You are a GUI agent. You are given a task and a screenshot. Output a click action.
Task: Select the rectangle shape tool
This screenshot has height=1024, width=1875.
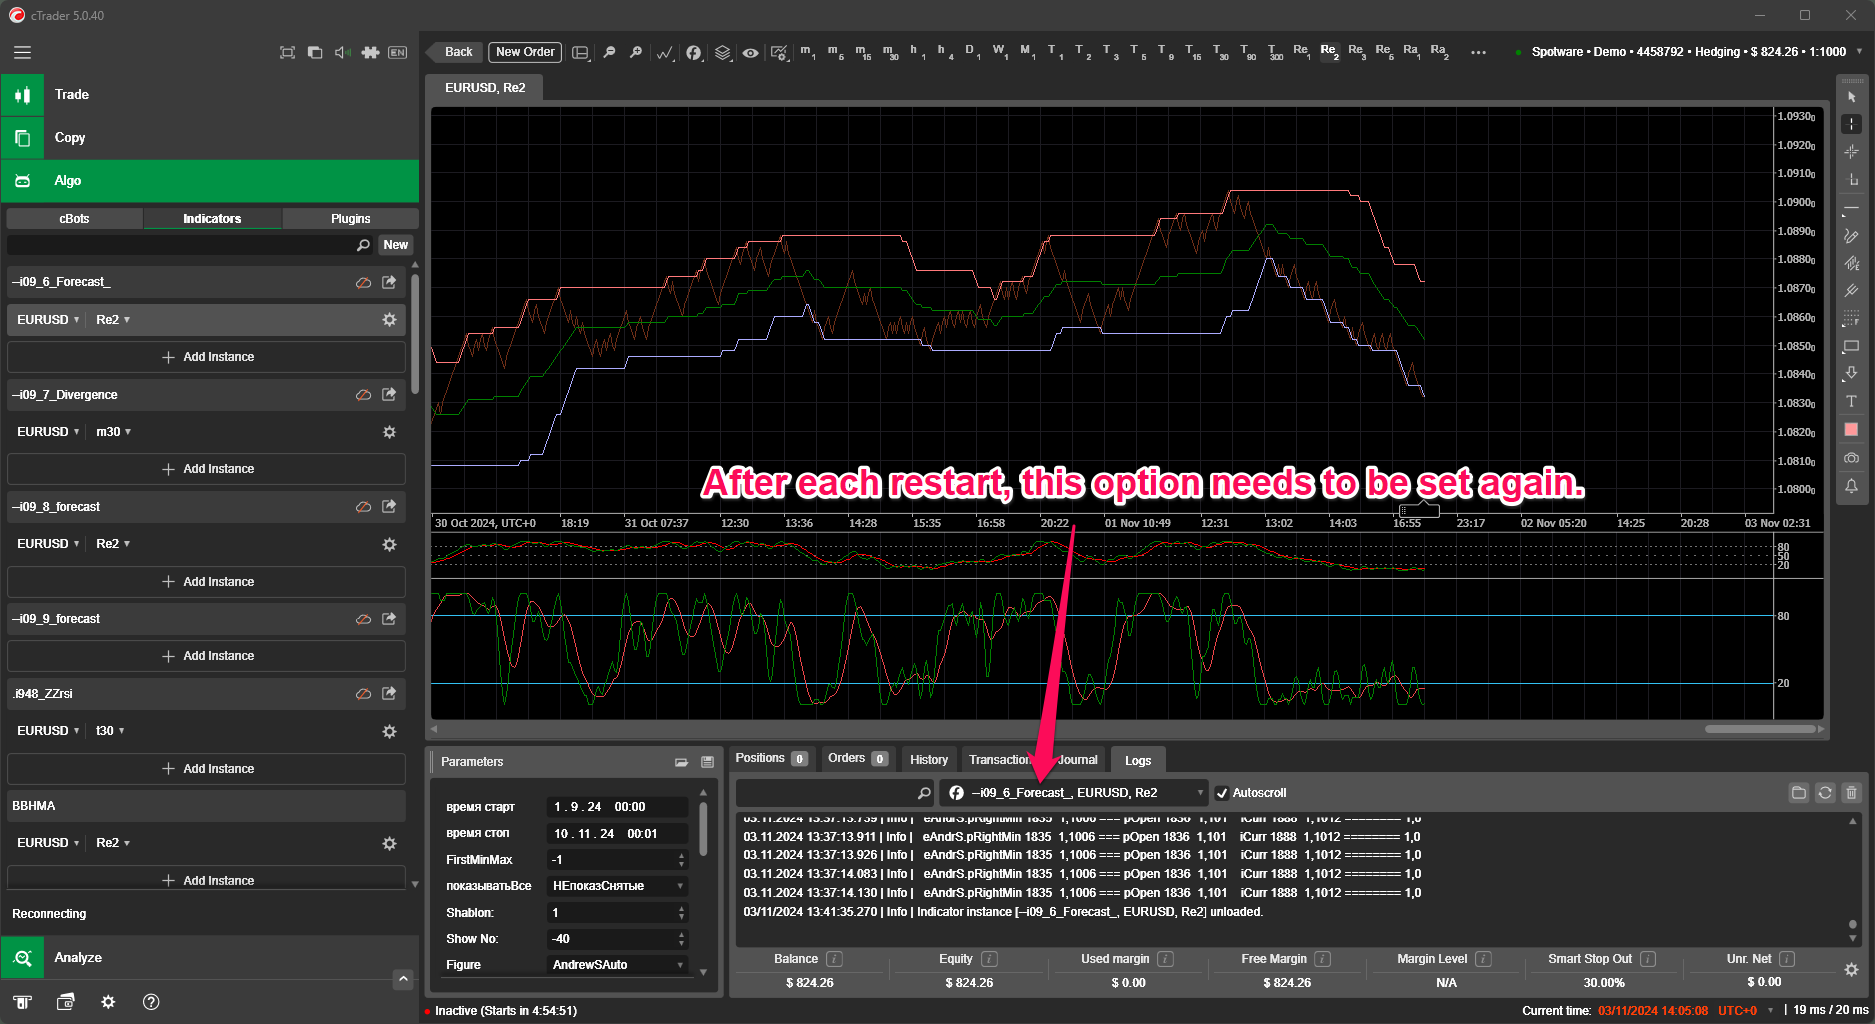(x=1851, y=346)
